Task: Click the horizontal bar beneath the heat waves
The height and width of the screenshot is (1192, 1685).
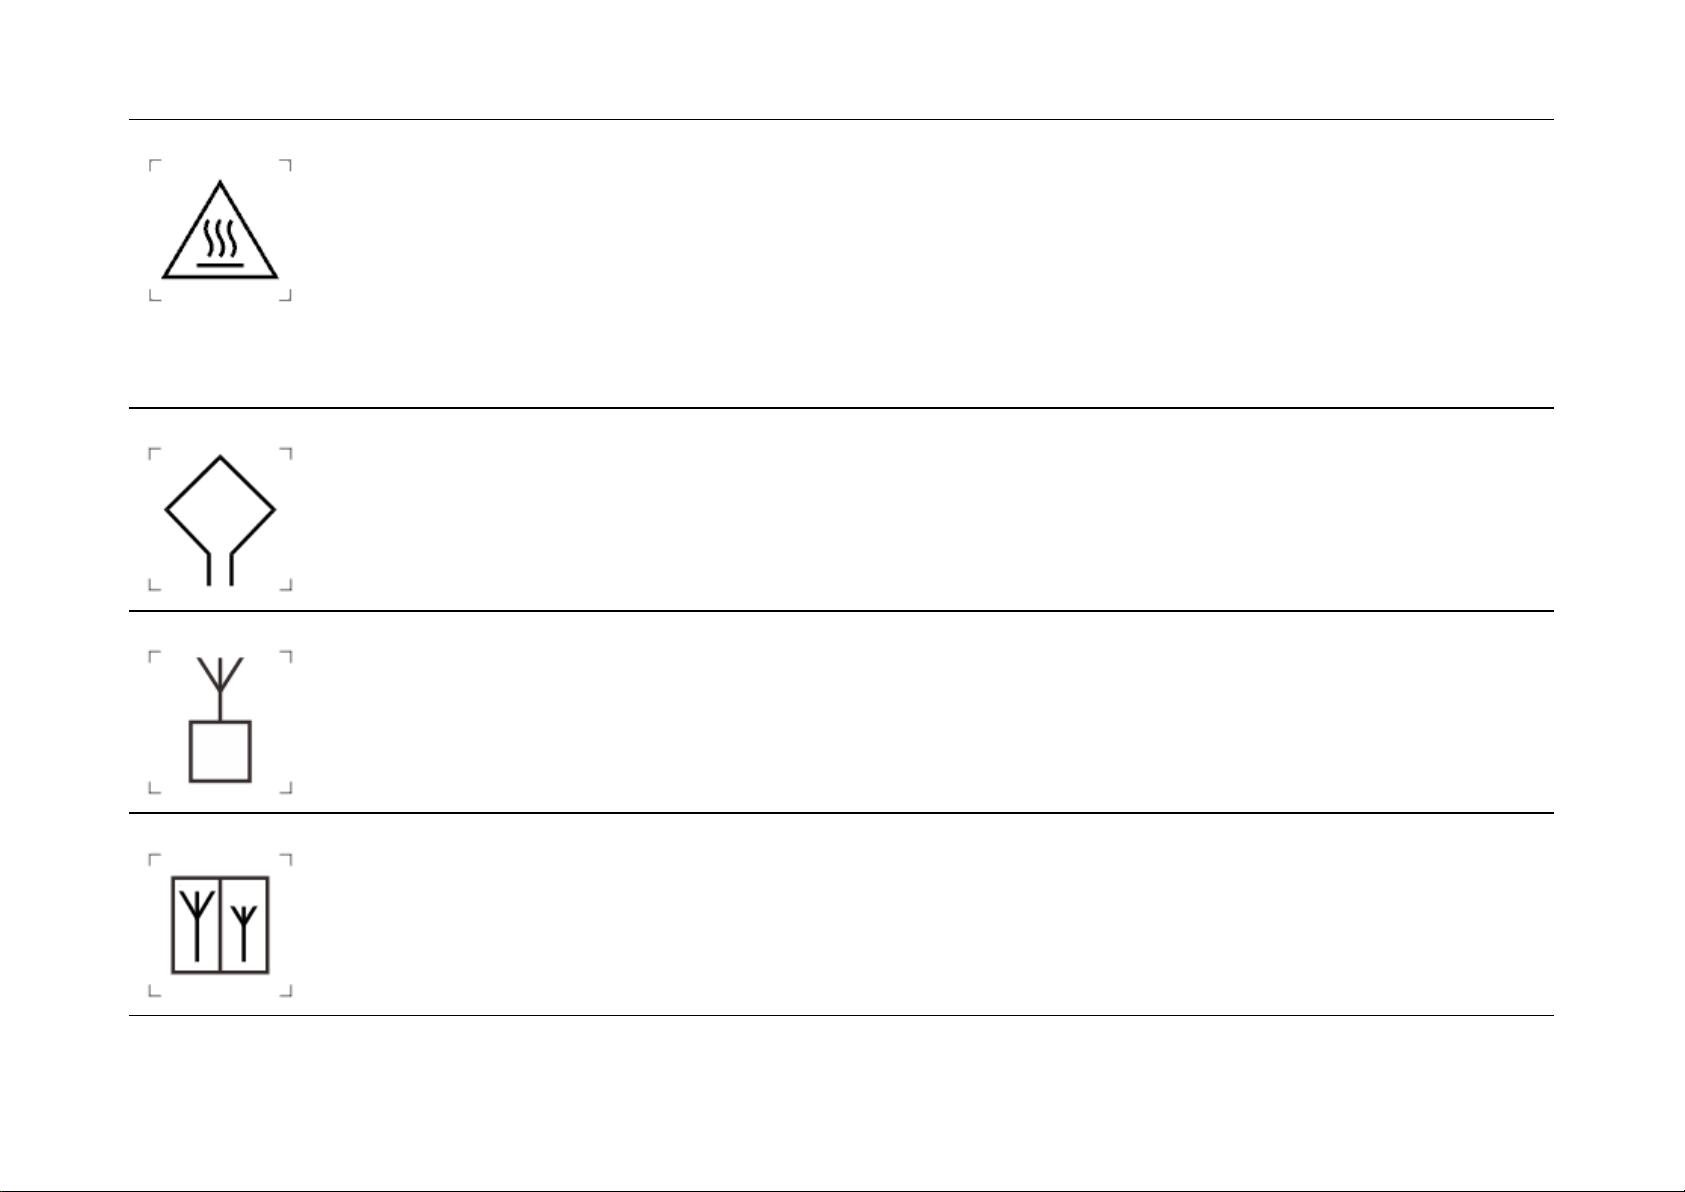Action: pos(220,265)
